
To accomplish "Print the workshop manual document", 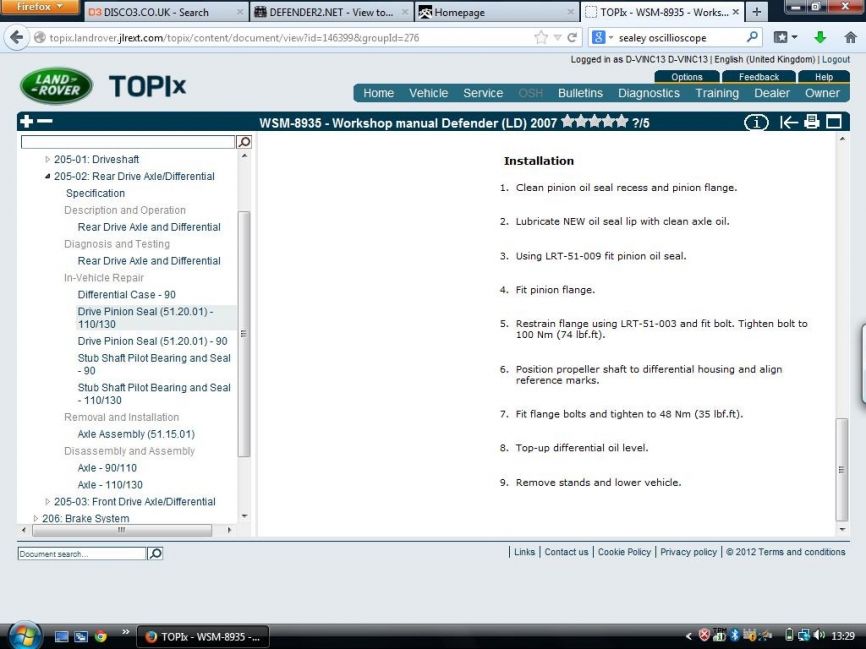I will [811, 122].
